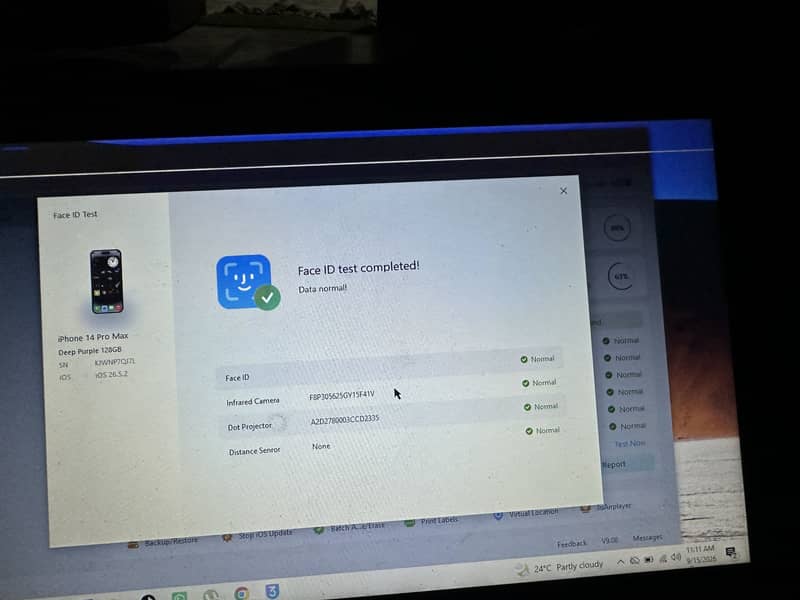This screenshot has height=600, width=800.
Task: Click the Face ID test completed heading
Action: click(x=358, y=268)
